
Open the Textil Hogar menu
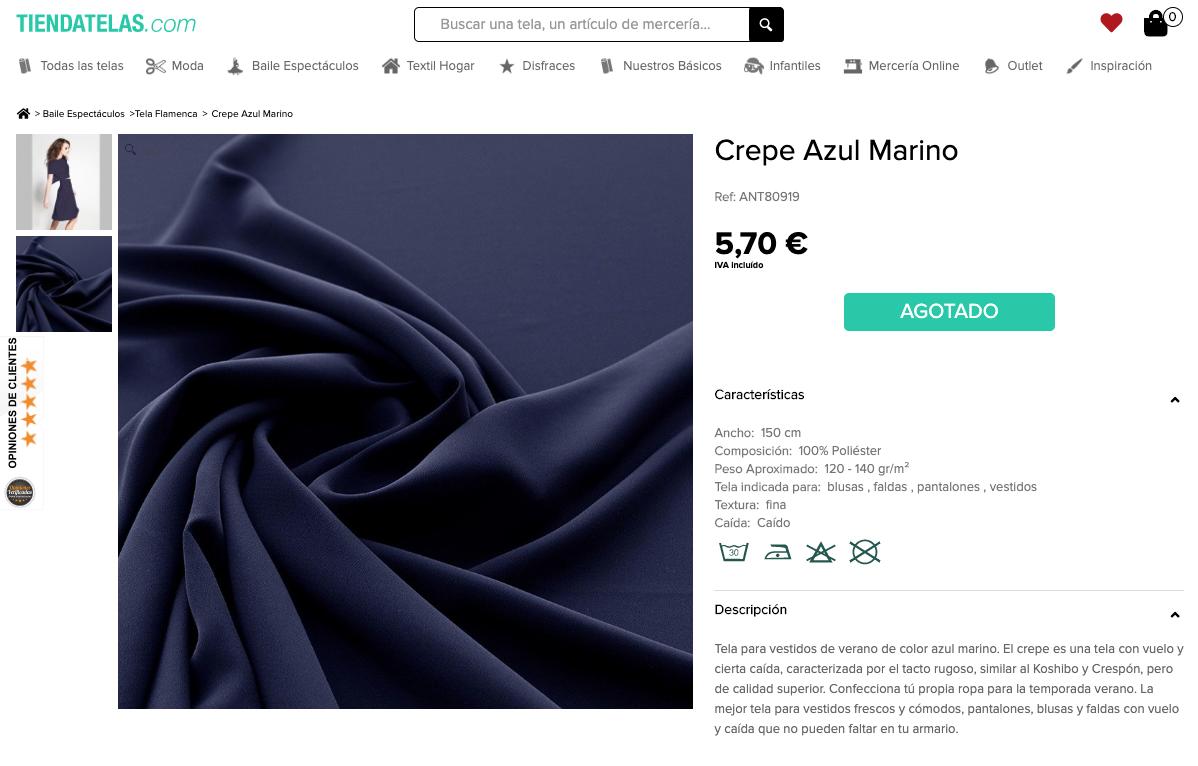[x=428, y=66]
